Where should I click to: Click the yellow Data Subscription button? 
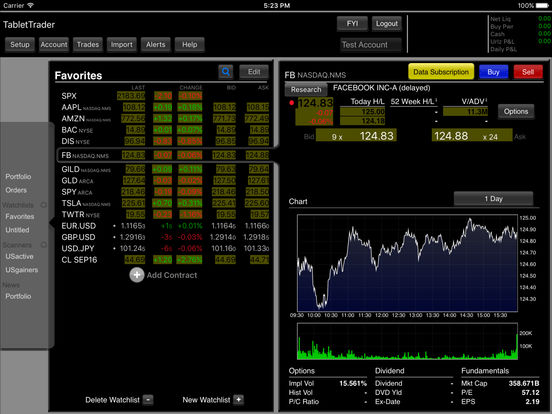tap(441, 72)
